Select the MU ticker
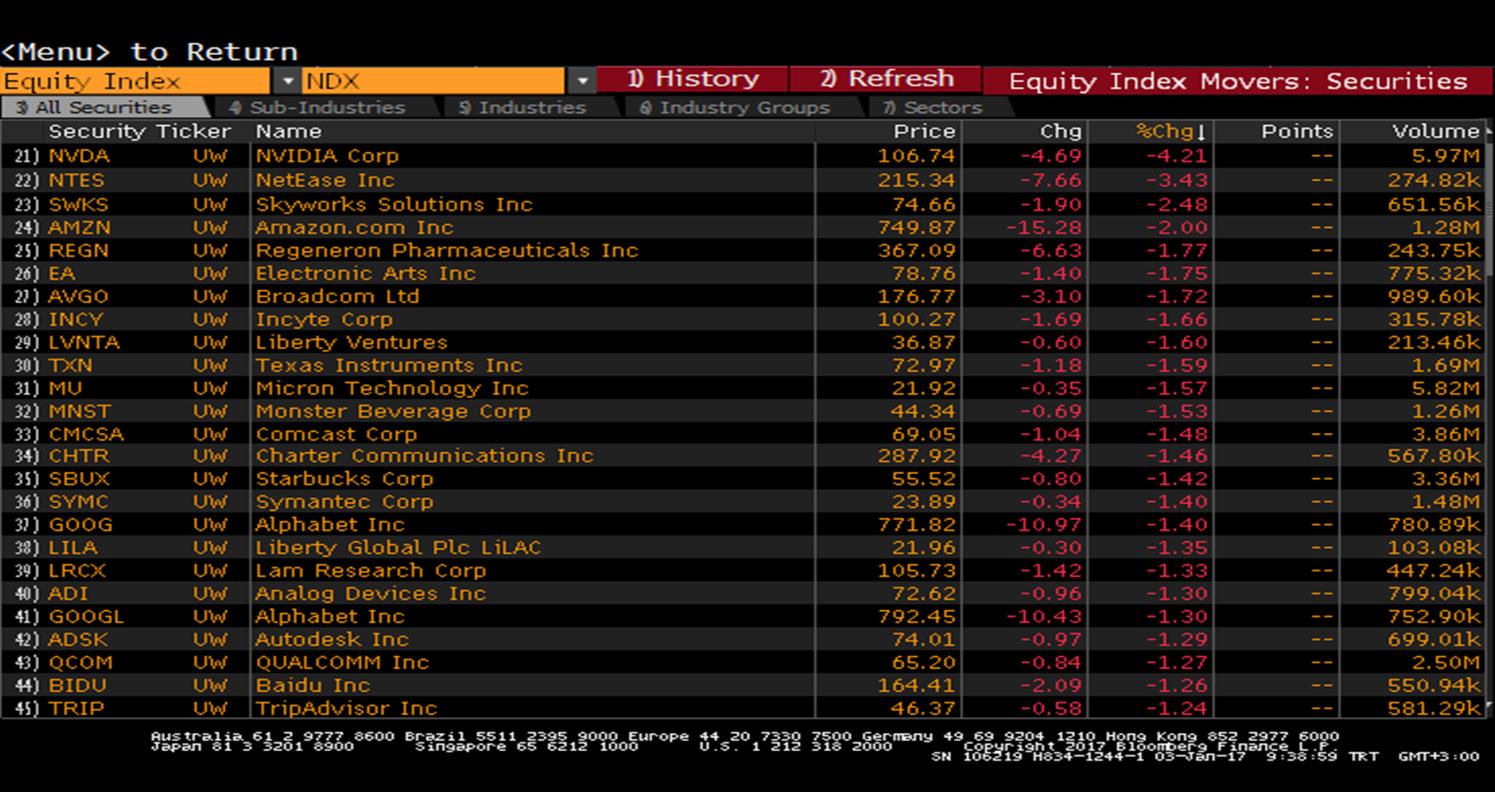1495x792 pixels. pyautogui.click(x=65, y=388)
